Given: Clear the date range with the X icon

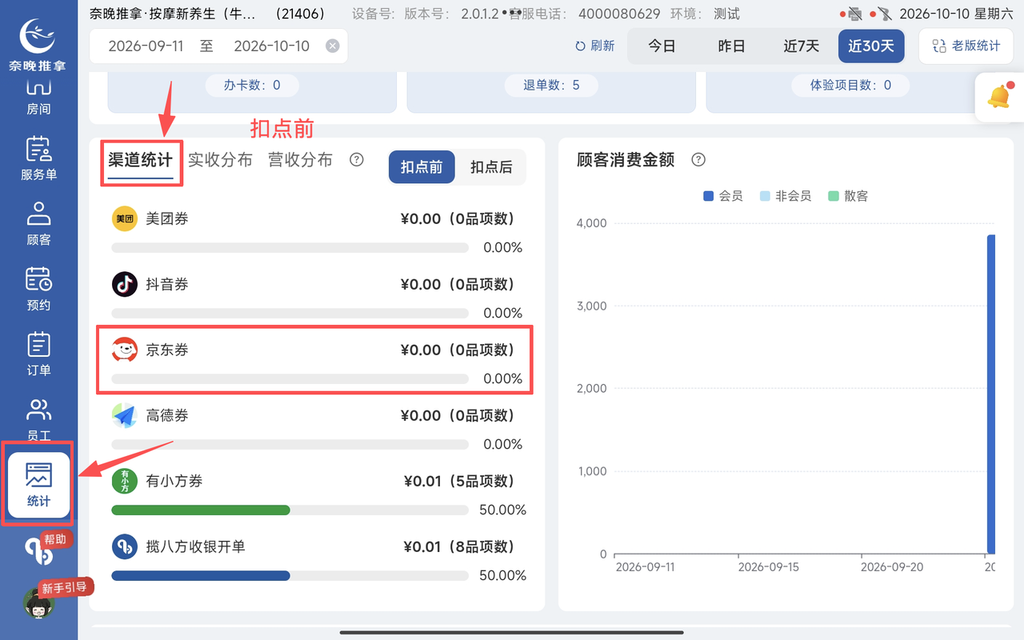Looking at the screenshot, I should pyautogui.click(x=332, y=46).
